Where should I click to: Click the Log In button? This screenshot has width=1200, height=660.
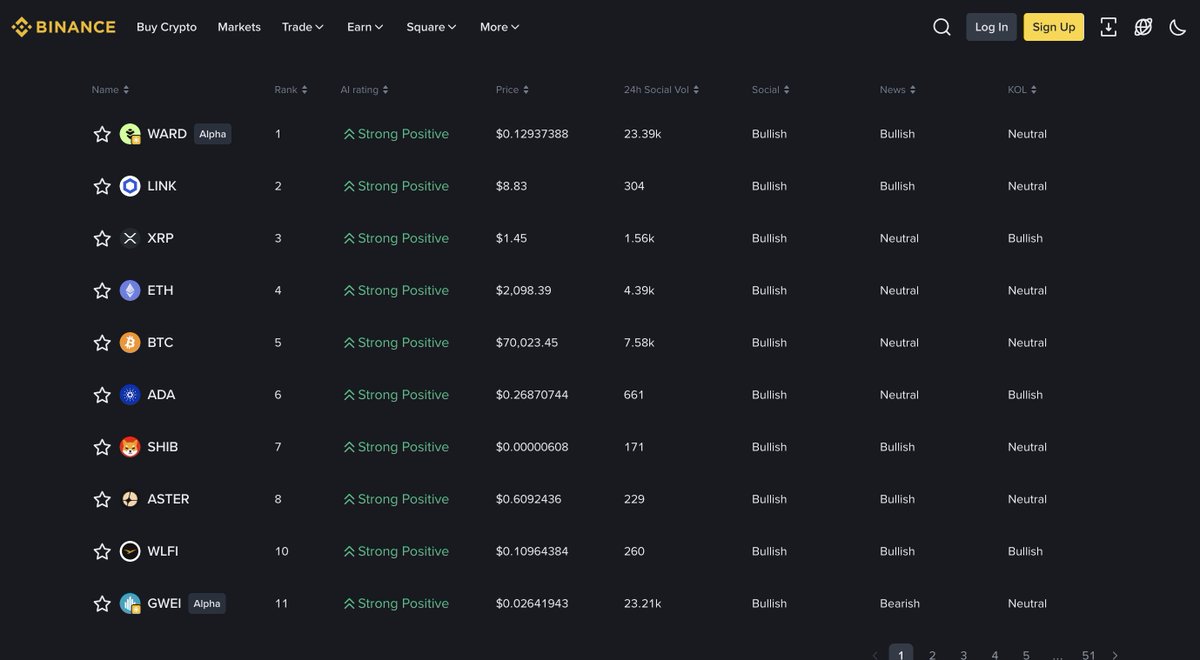[991, 27]
